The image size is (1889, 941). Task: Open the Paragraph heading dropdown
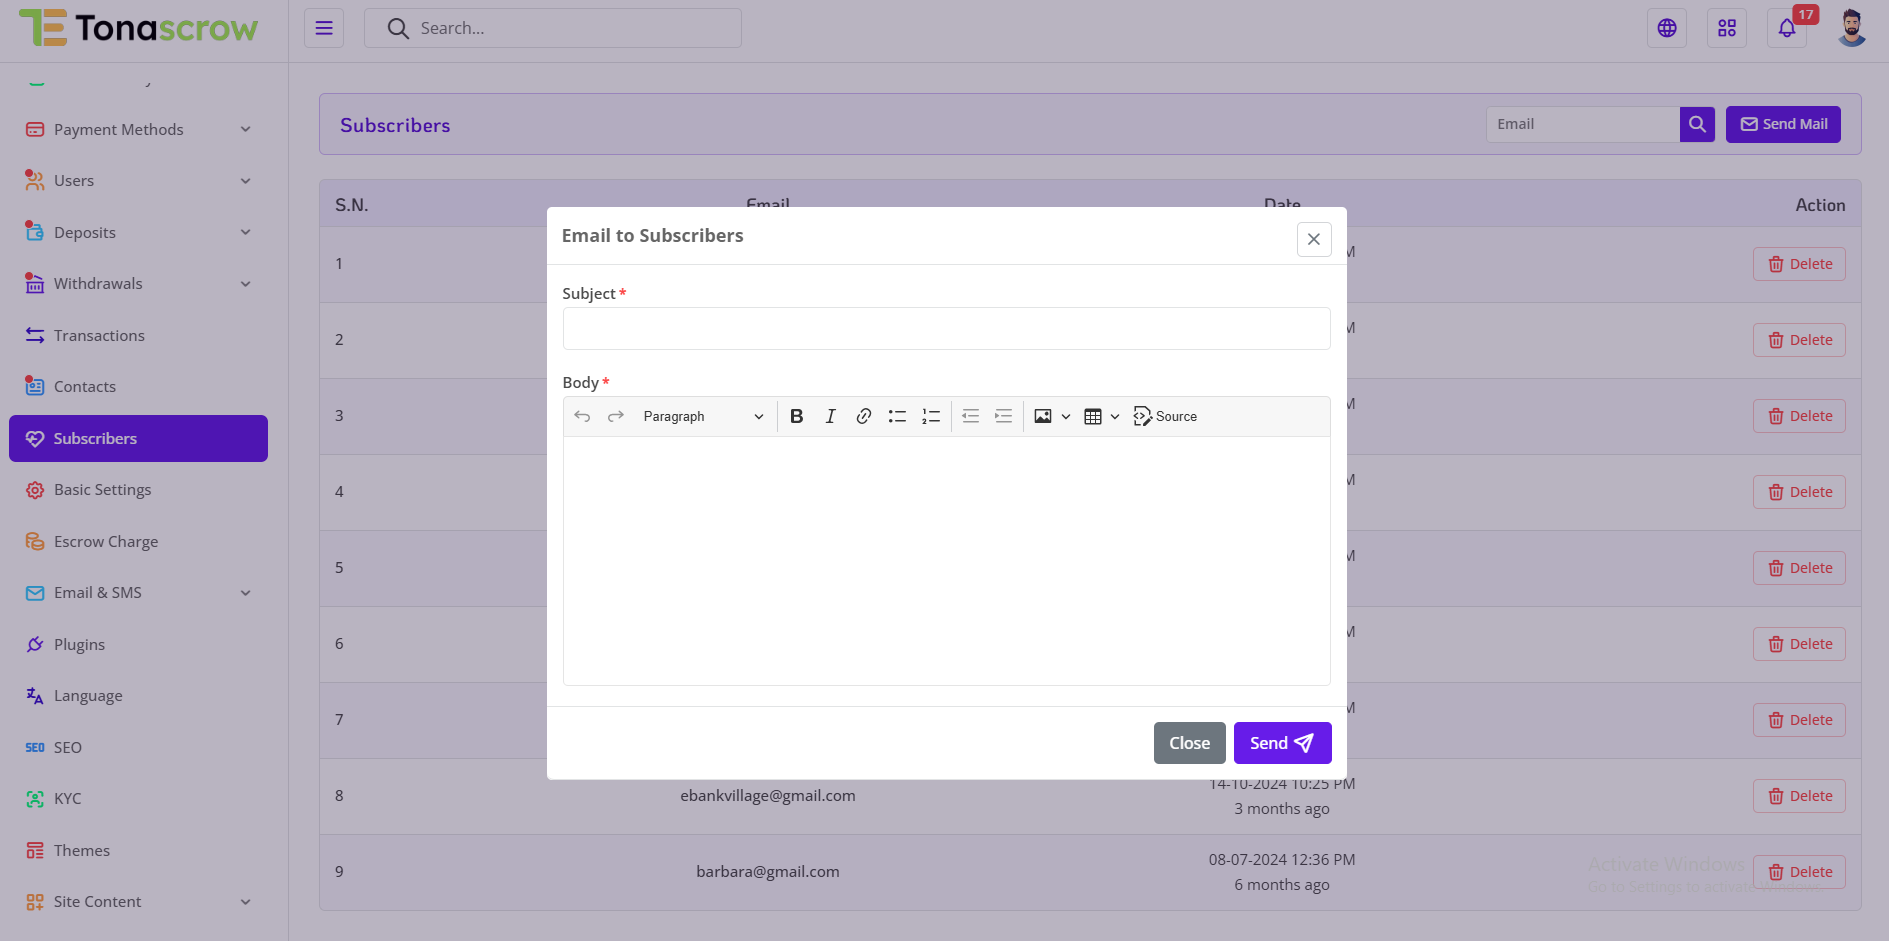(702, 417)
